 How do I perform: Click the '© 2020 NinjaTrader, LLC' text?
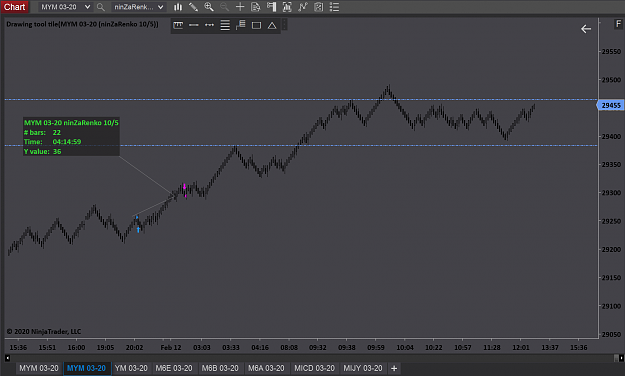(44, 331)
